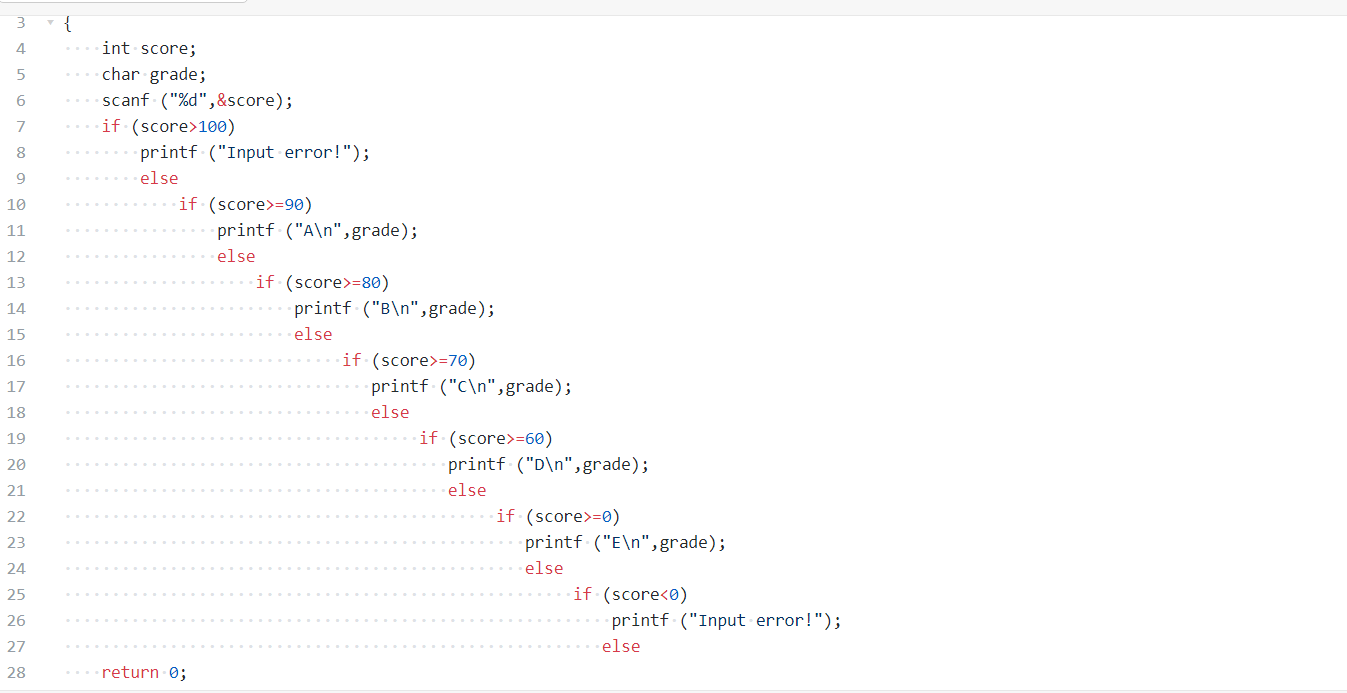Click line number 11 in the gutter

[16, 230]
